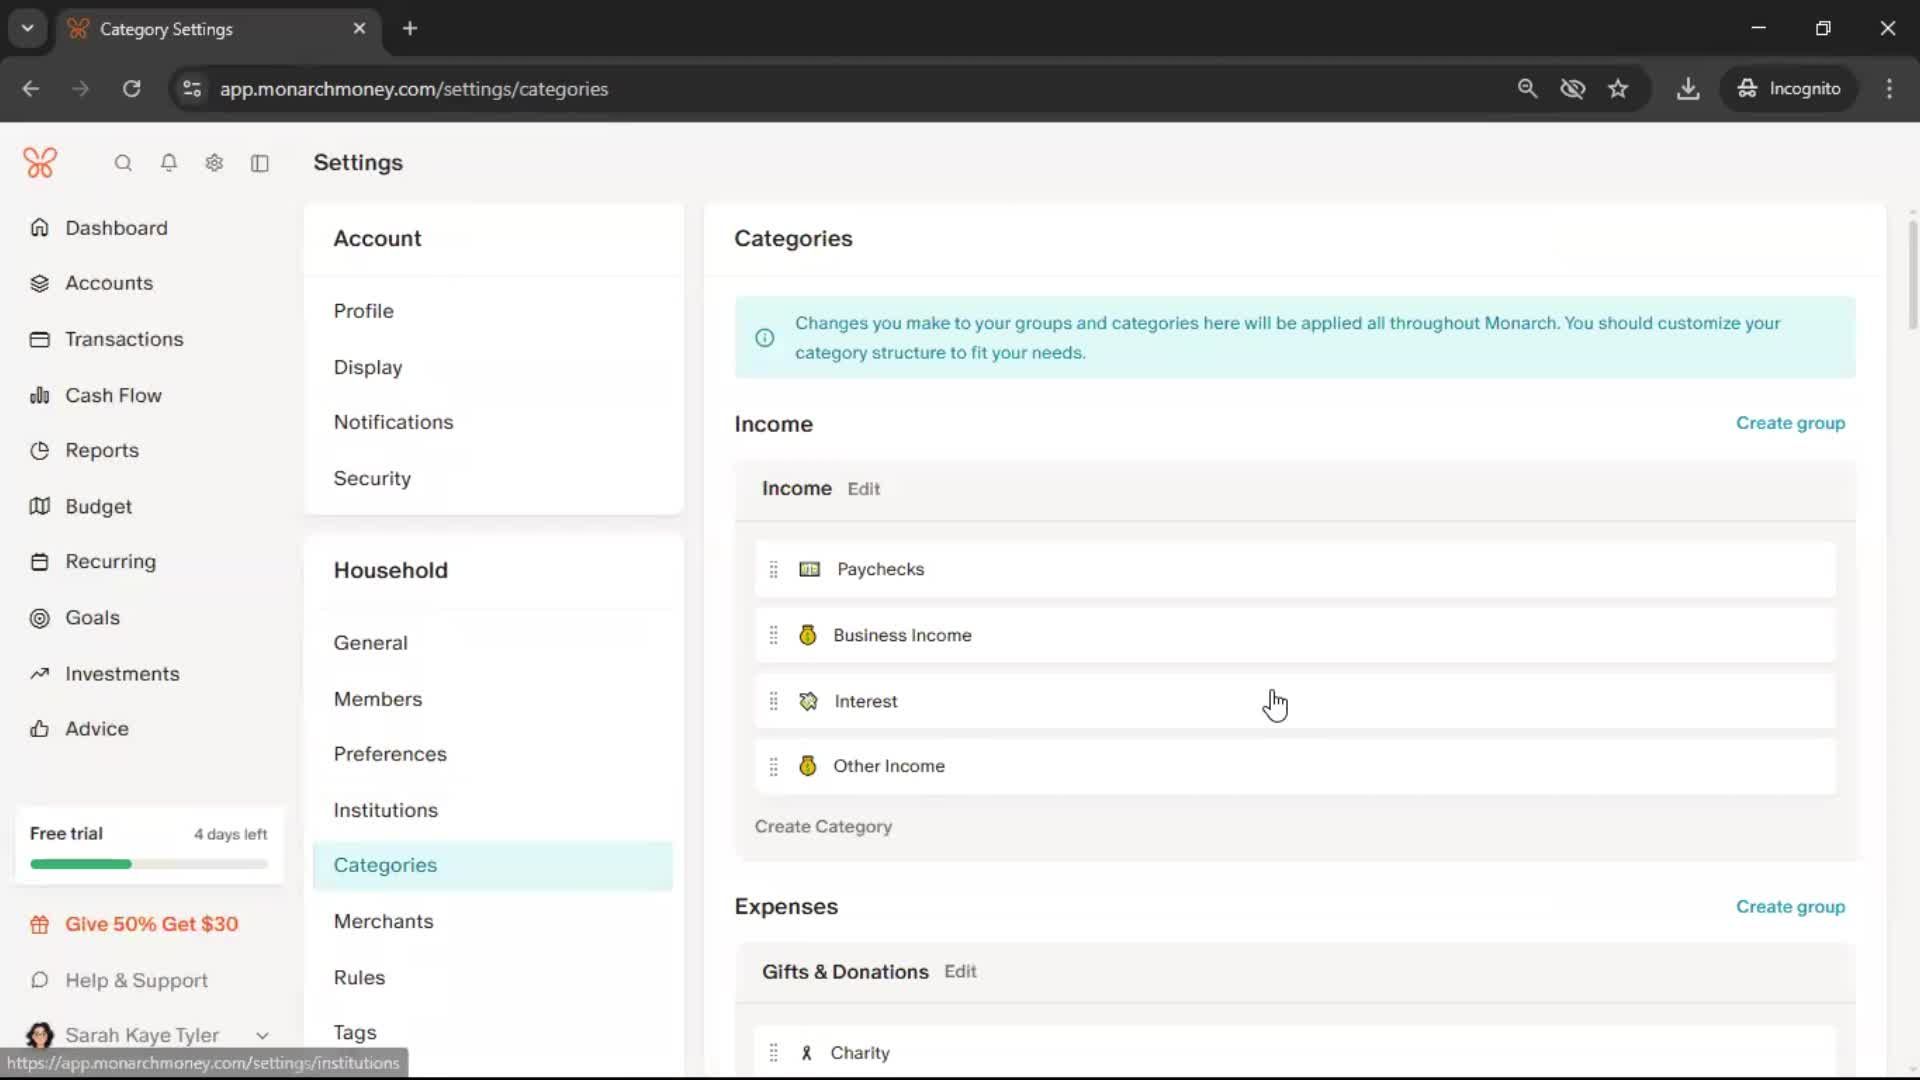Screen dimensions: 1920x1080
Task: Click the browser address bar URL
Action: coord(414,89)
